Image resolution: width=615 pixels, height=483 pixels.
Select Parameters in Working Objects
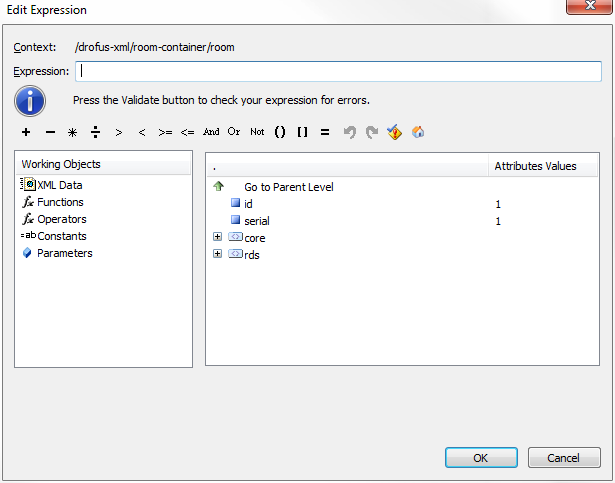click(x=64, y=253)
